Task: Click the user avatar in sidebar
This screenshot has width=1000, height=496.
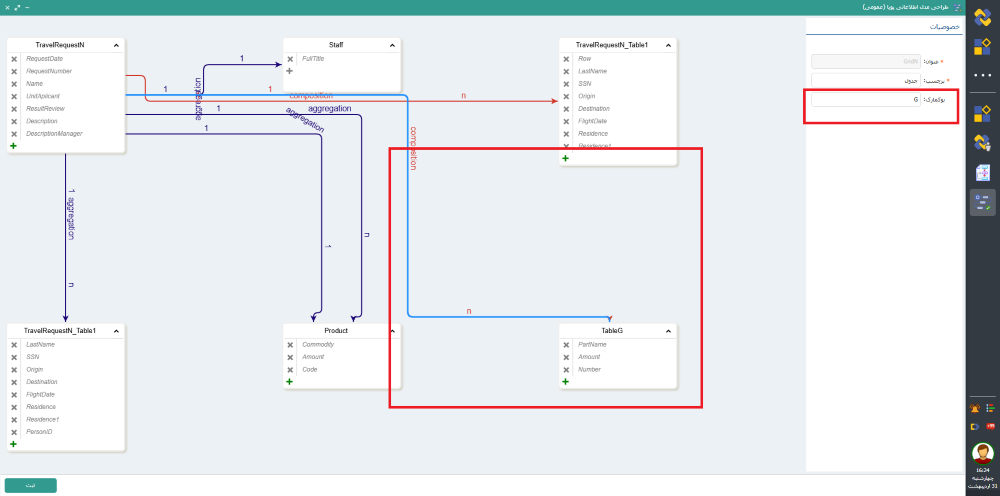Action: coord(982,453)
